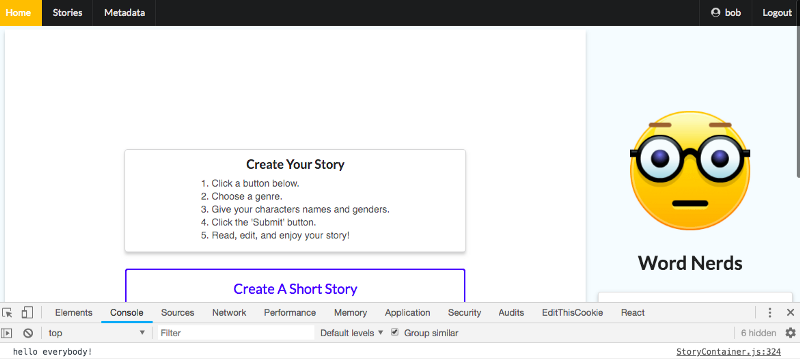Viewport: 800px width, 362px height.
Task: Switch to the Security tab
Action: [464, 313]
